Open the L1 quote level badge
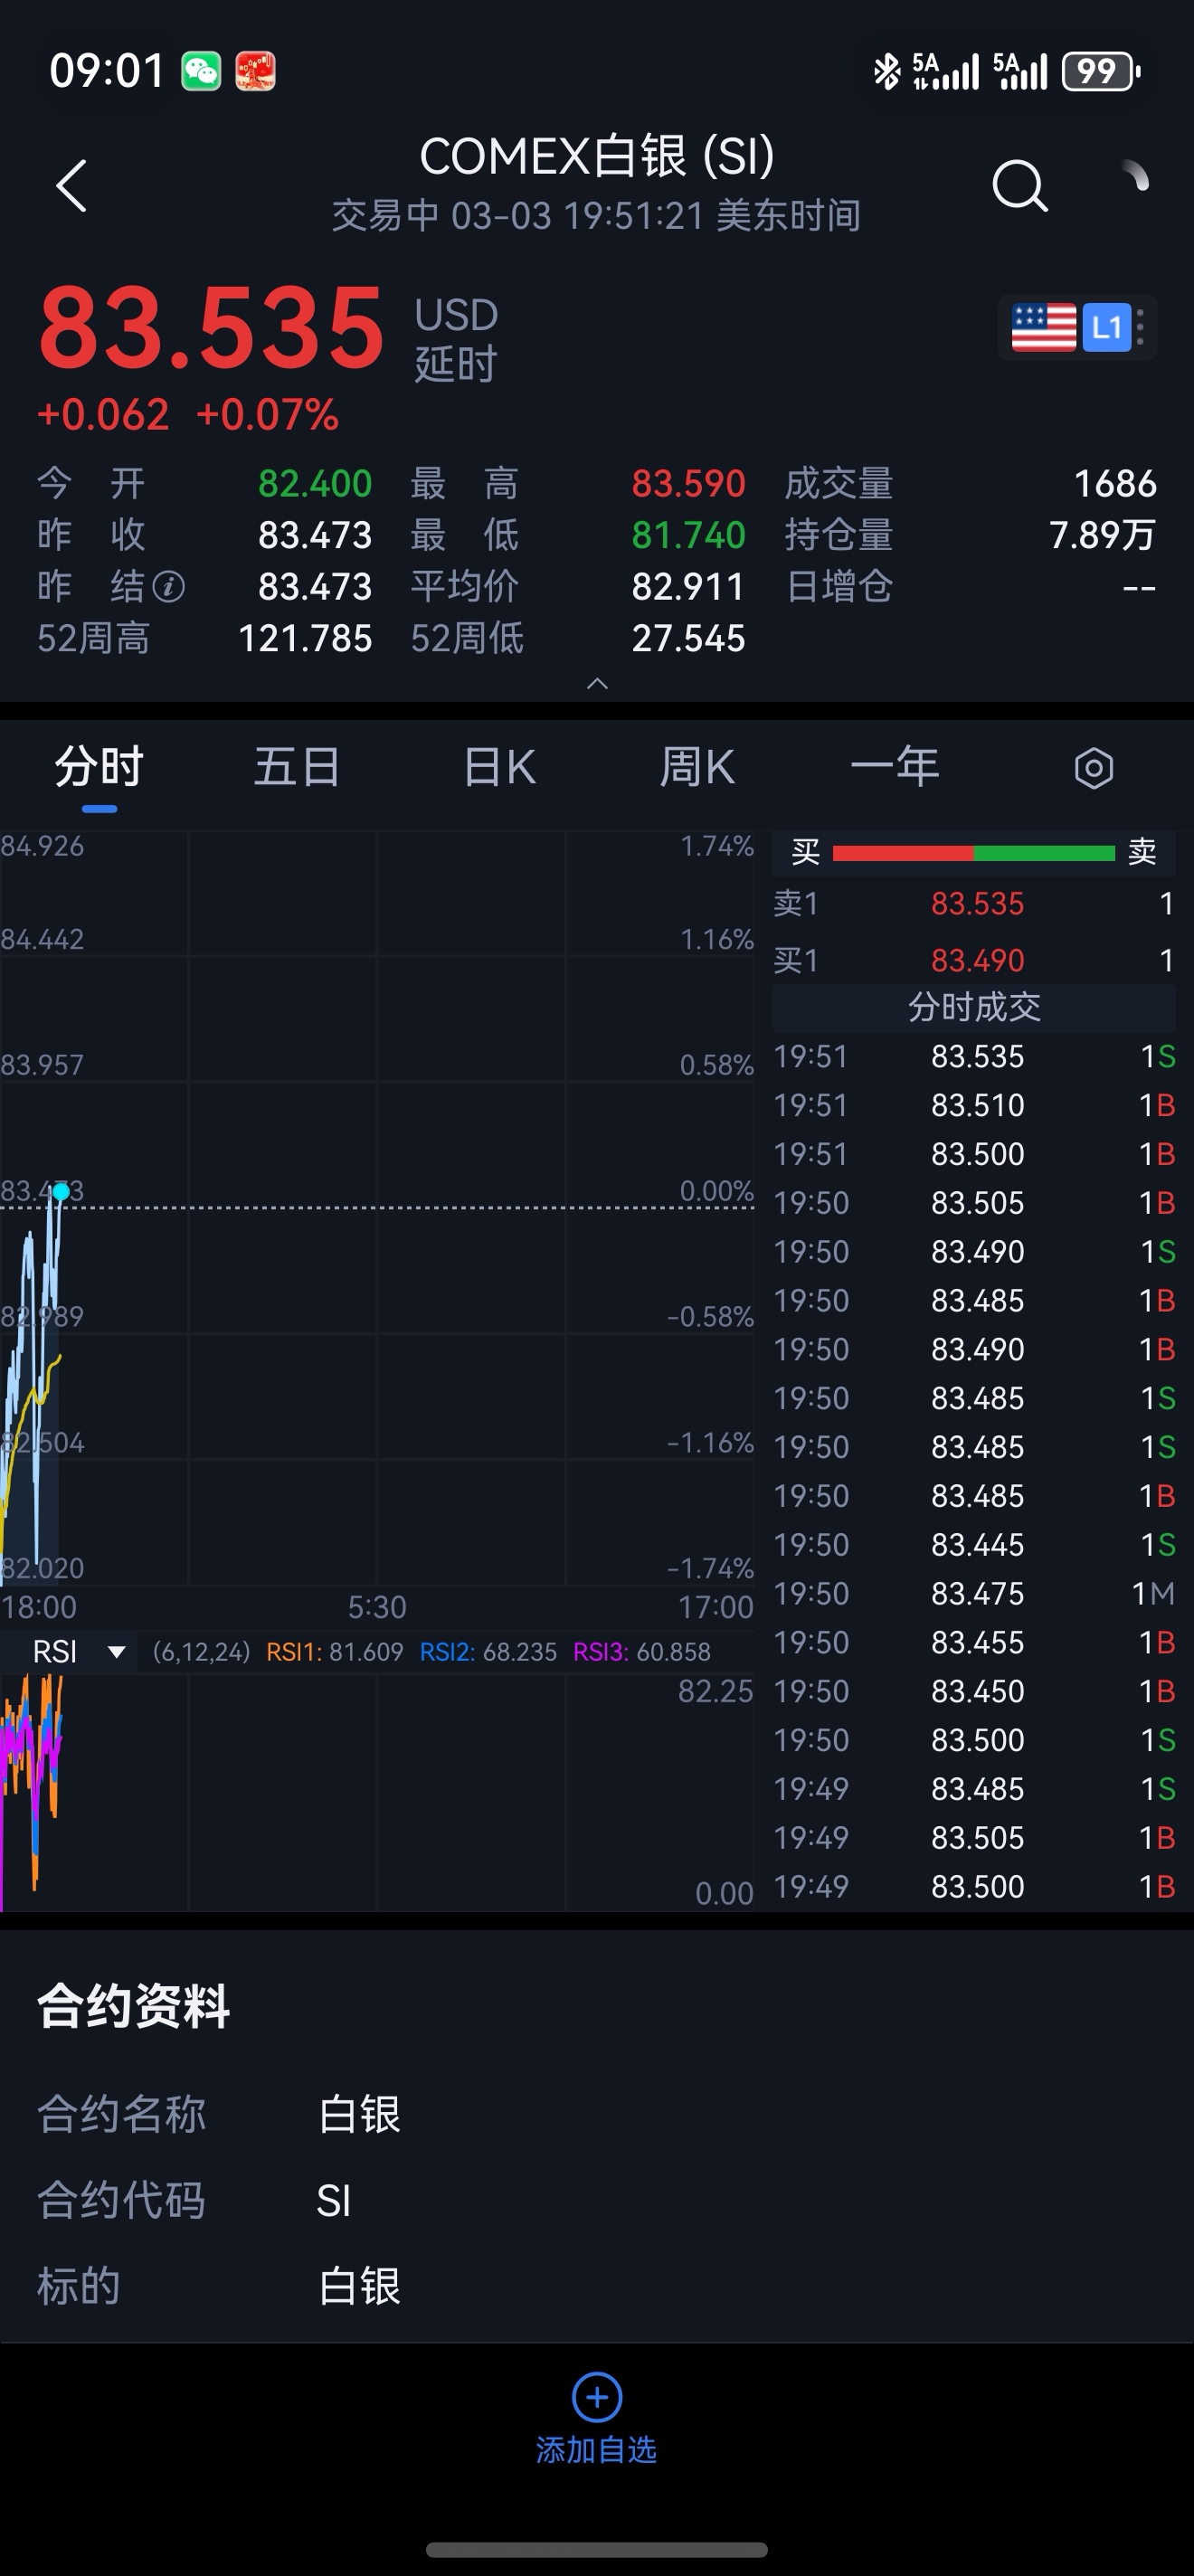Screen dimensions: 1194x2576 1106,328
